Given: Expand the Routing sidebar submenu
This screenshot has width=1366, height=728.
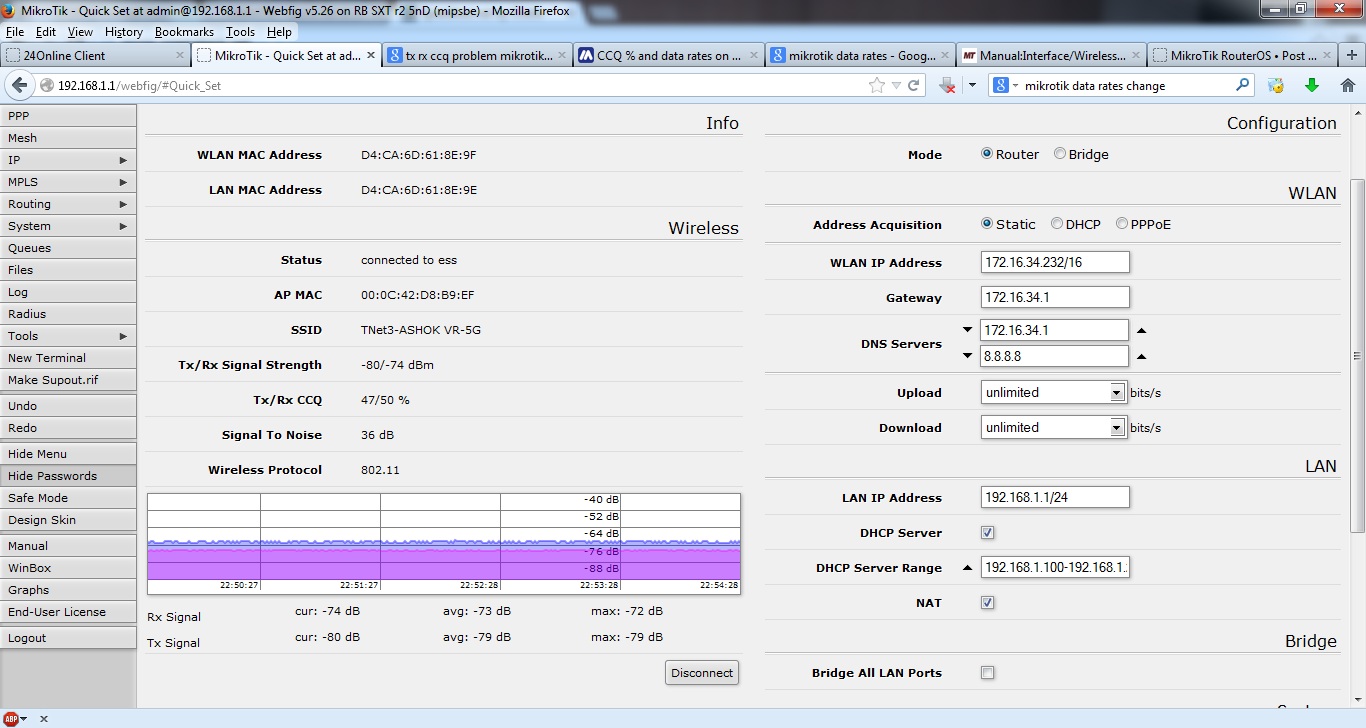Looking at the screenshot, I should tap(60, 203).
